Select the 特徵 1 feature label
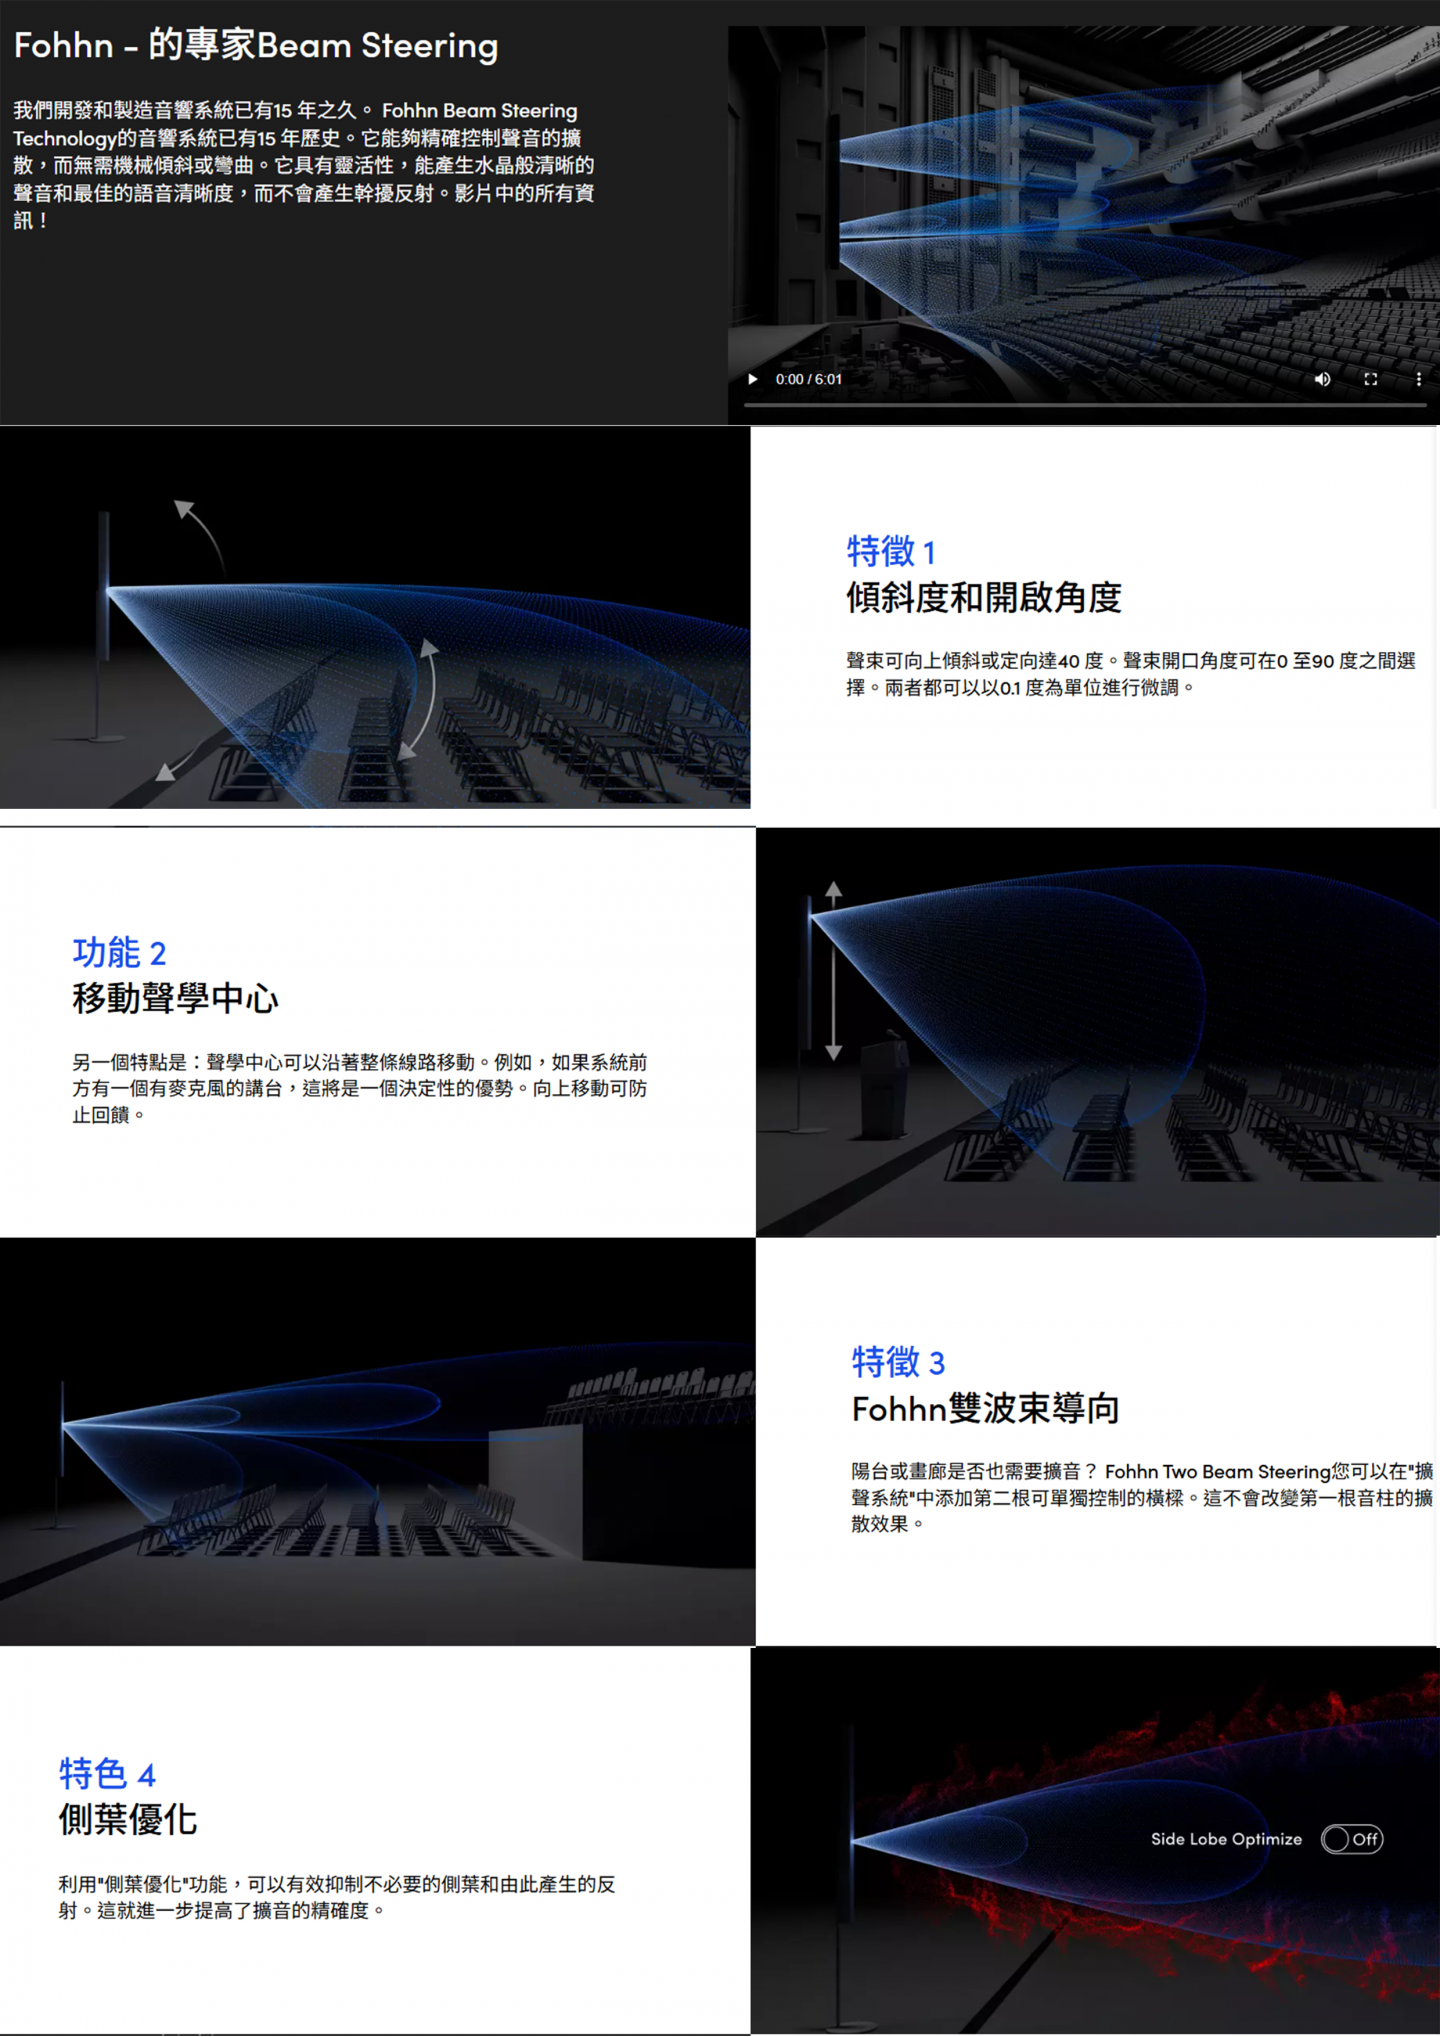The height and width of the screenshot is (2037, 1440). click(x=890, y=551)
